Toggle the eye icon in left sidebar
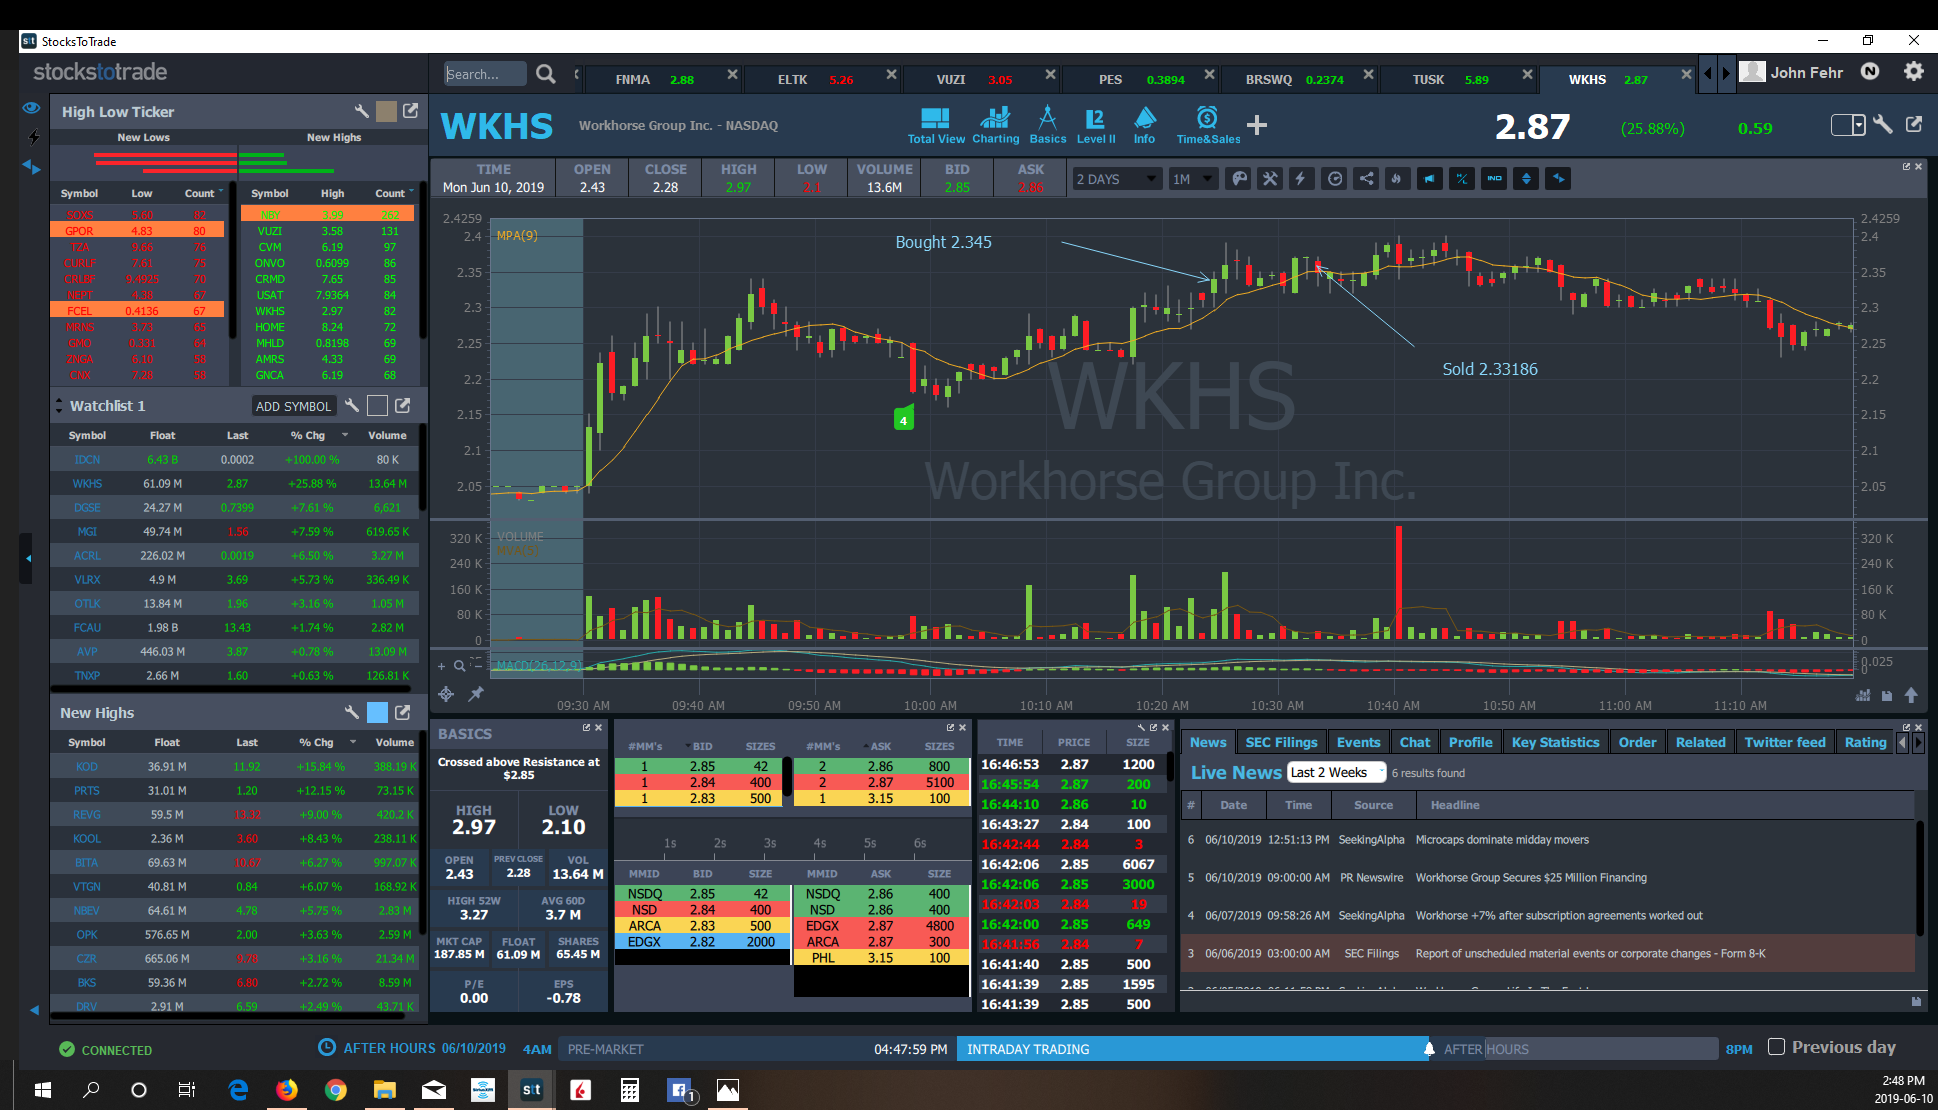The height and width of the screenshot is (1110, 1938). (31, 108)
